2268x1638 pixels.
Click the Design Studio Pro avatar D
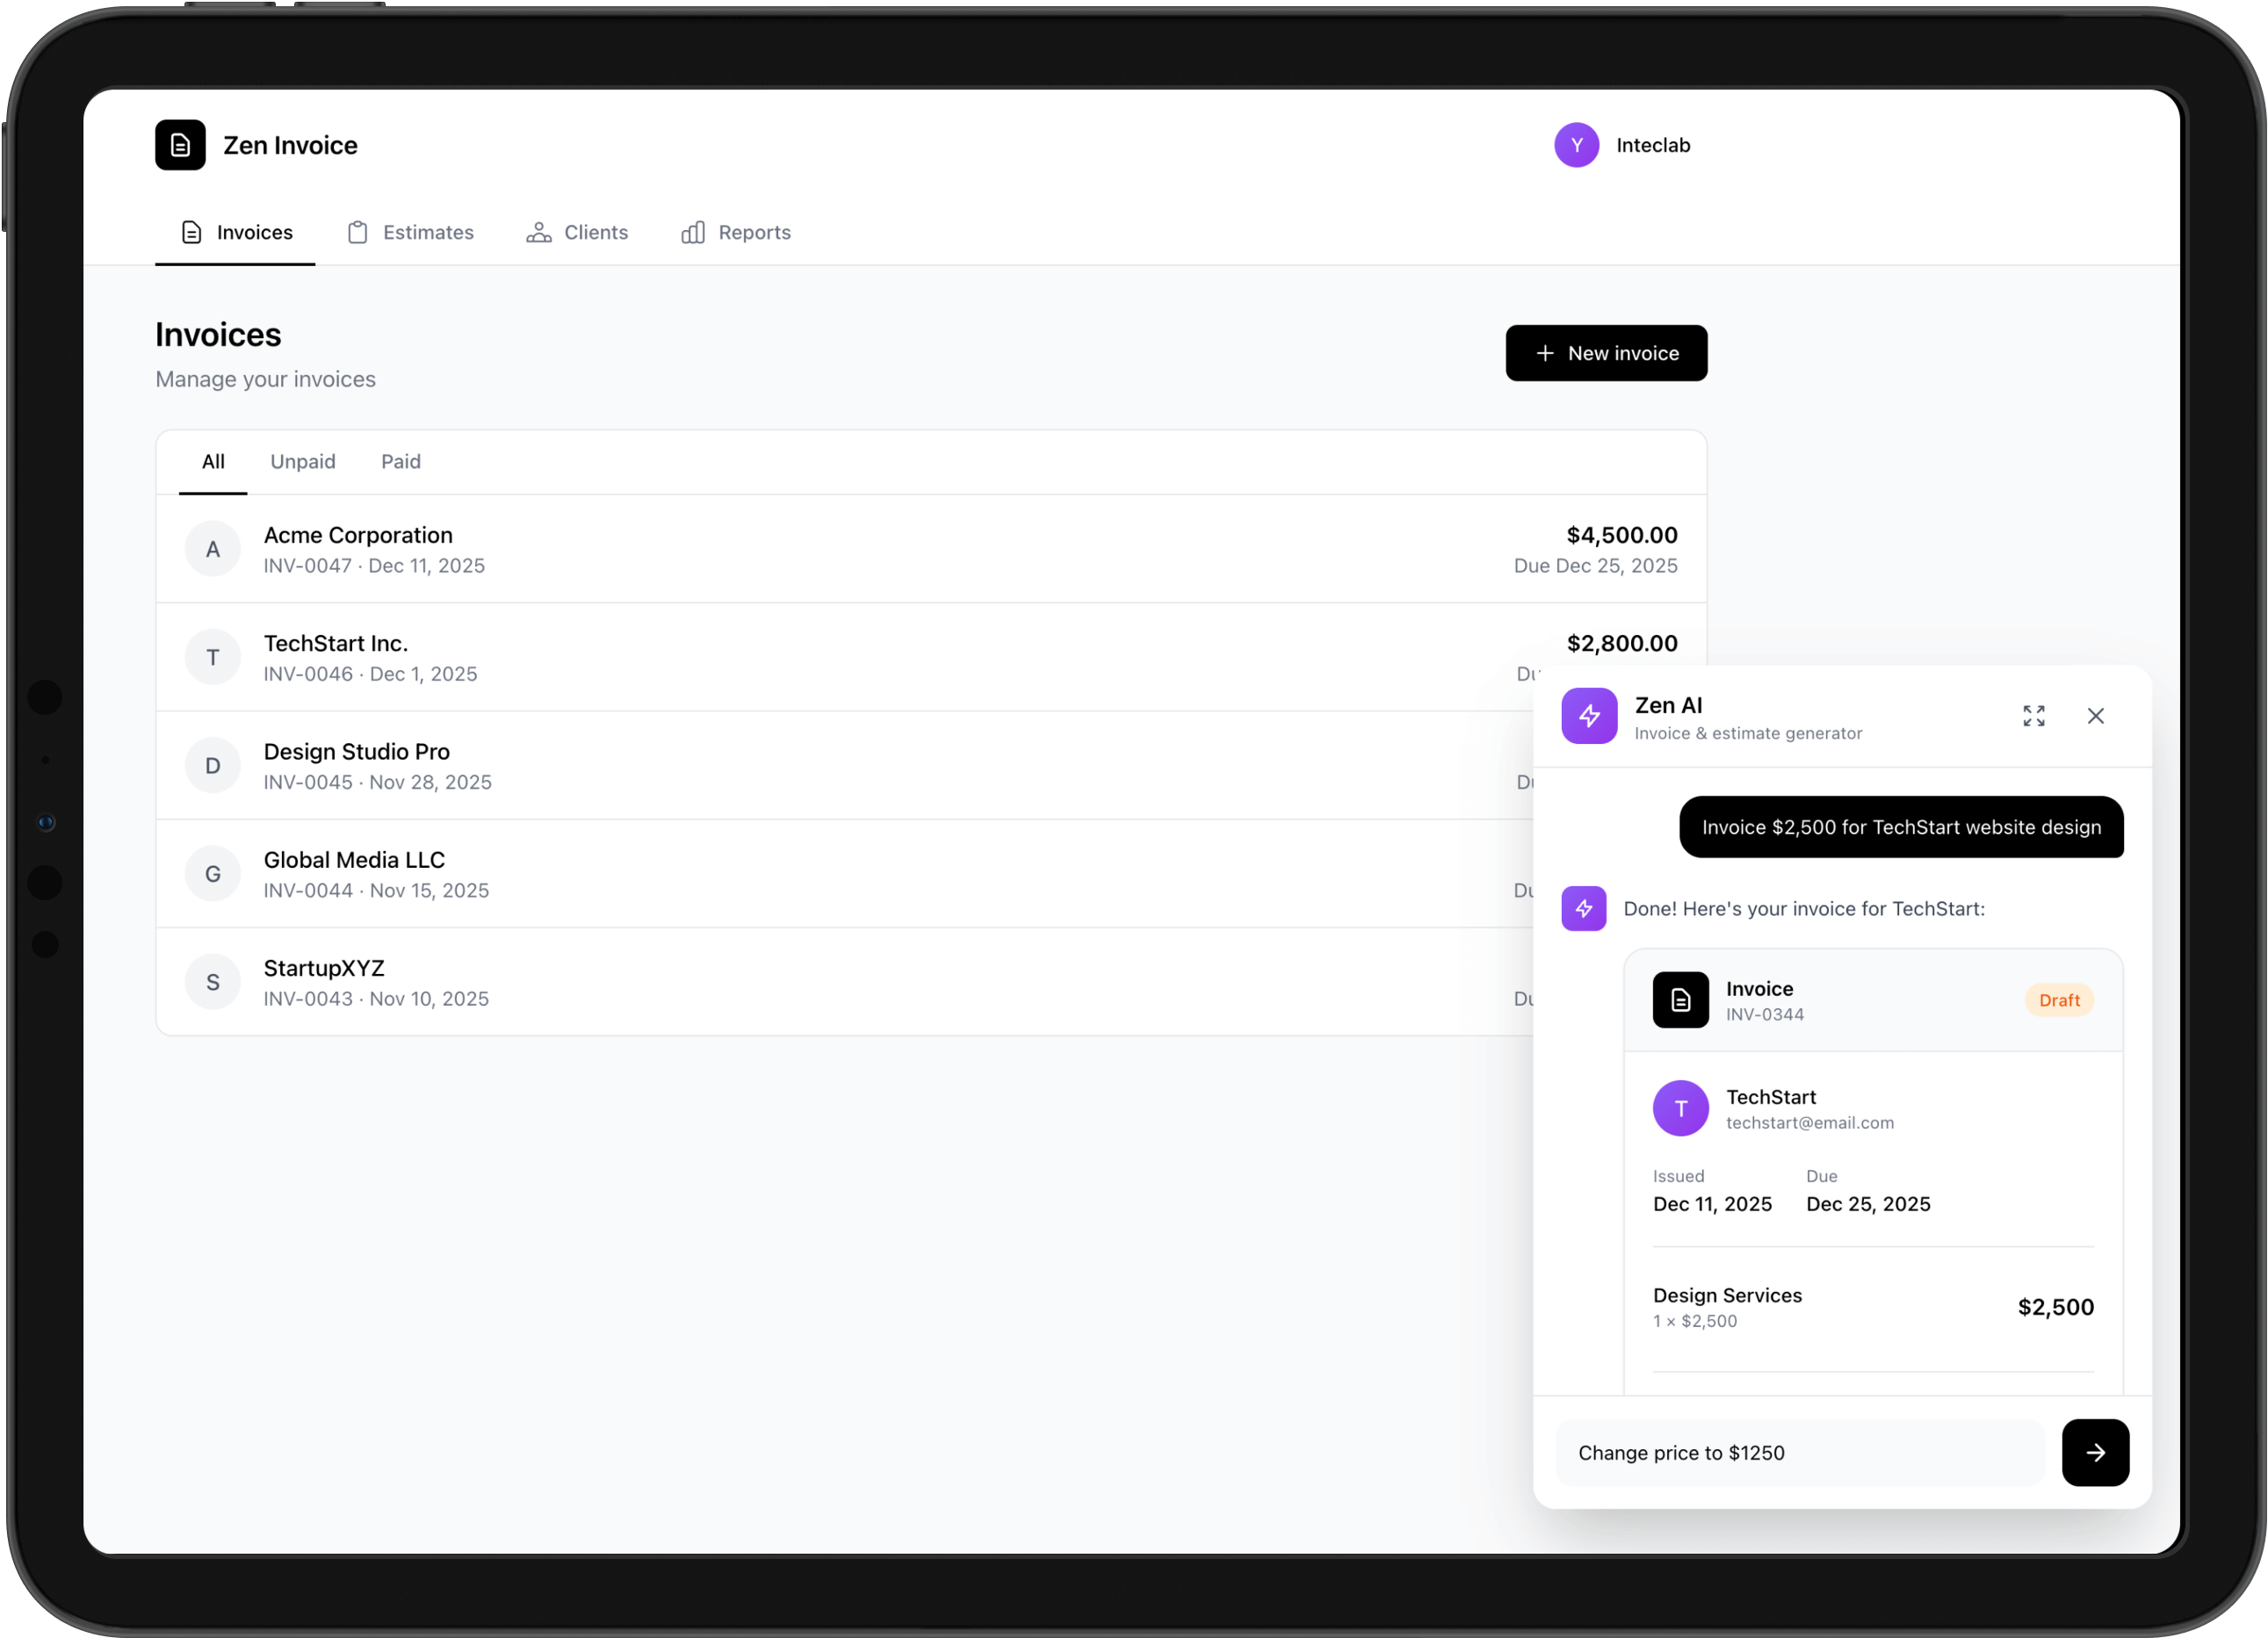pos(213,766)
